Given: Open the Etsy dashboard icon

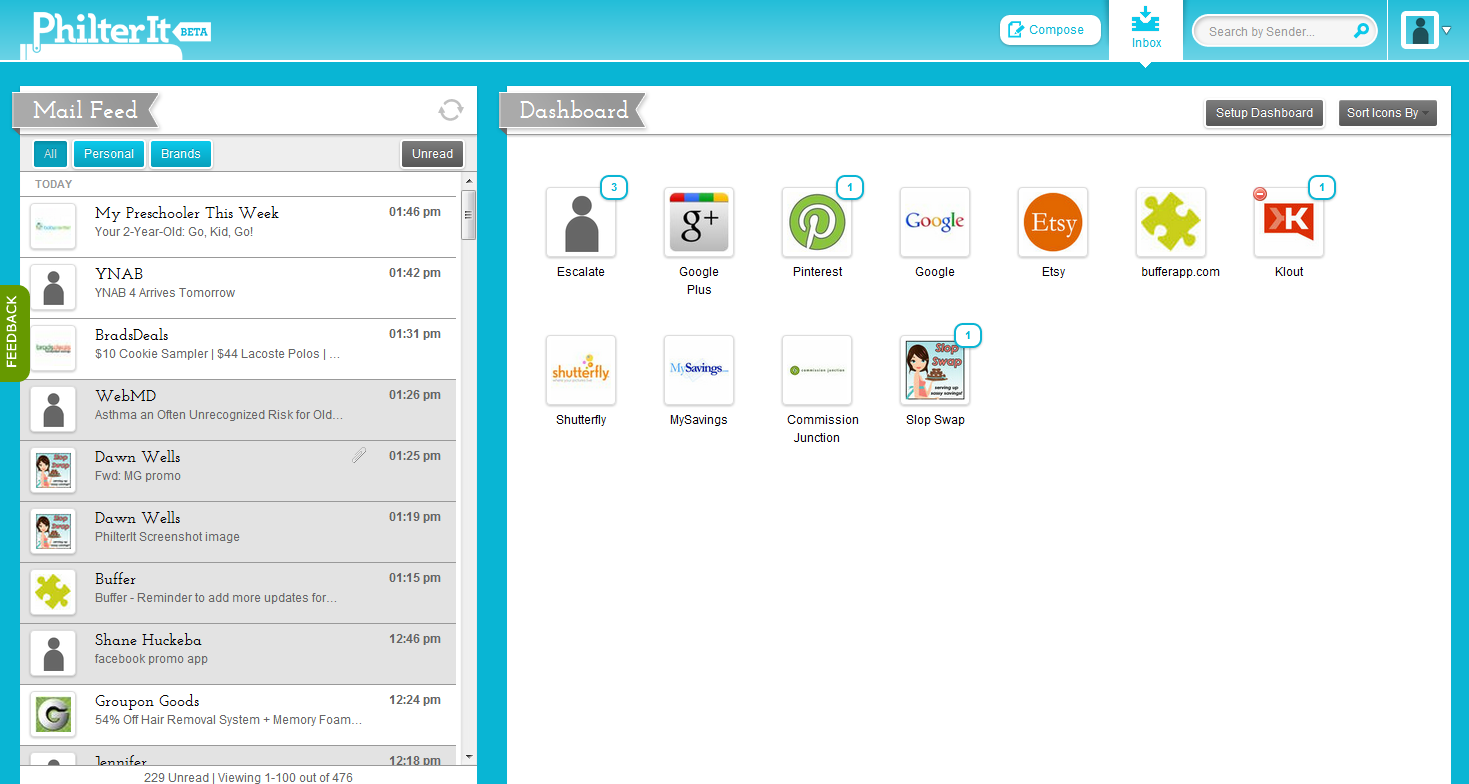Looking at the screenshot, I should (1053, 222).
